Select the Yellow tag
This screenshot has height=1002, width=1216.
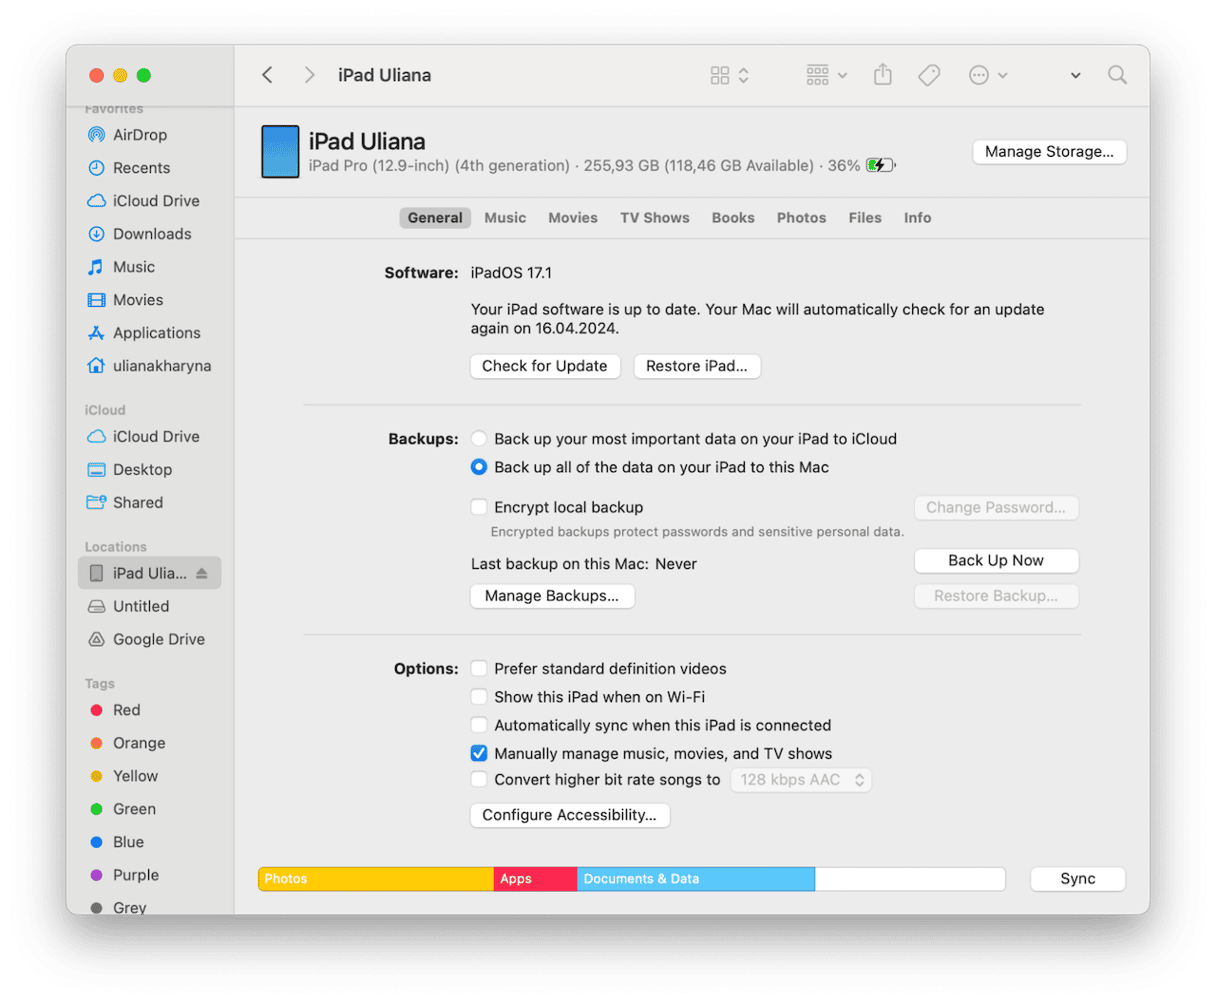click(135, 776)
